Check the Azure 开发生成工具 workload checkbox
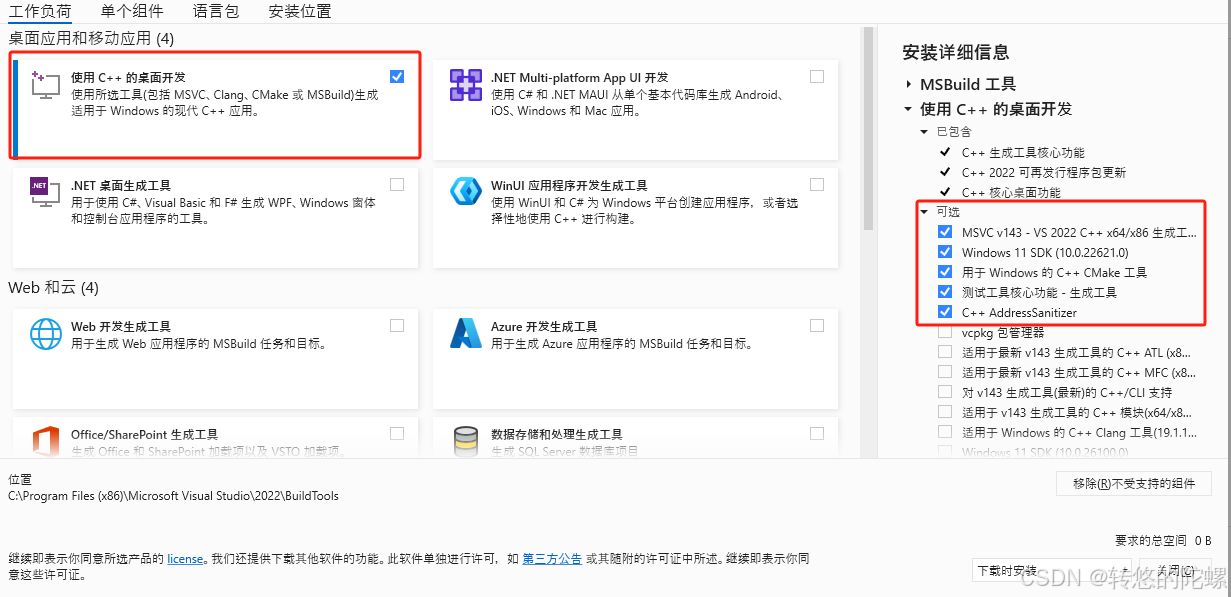This screenshot has width=1231, height=597. [817, 325]
